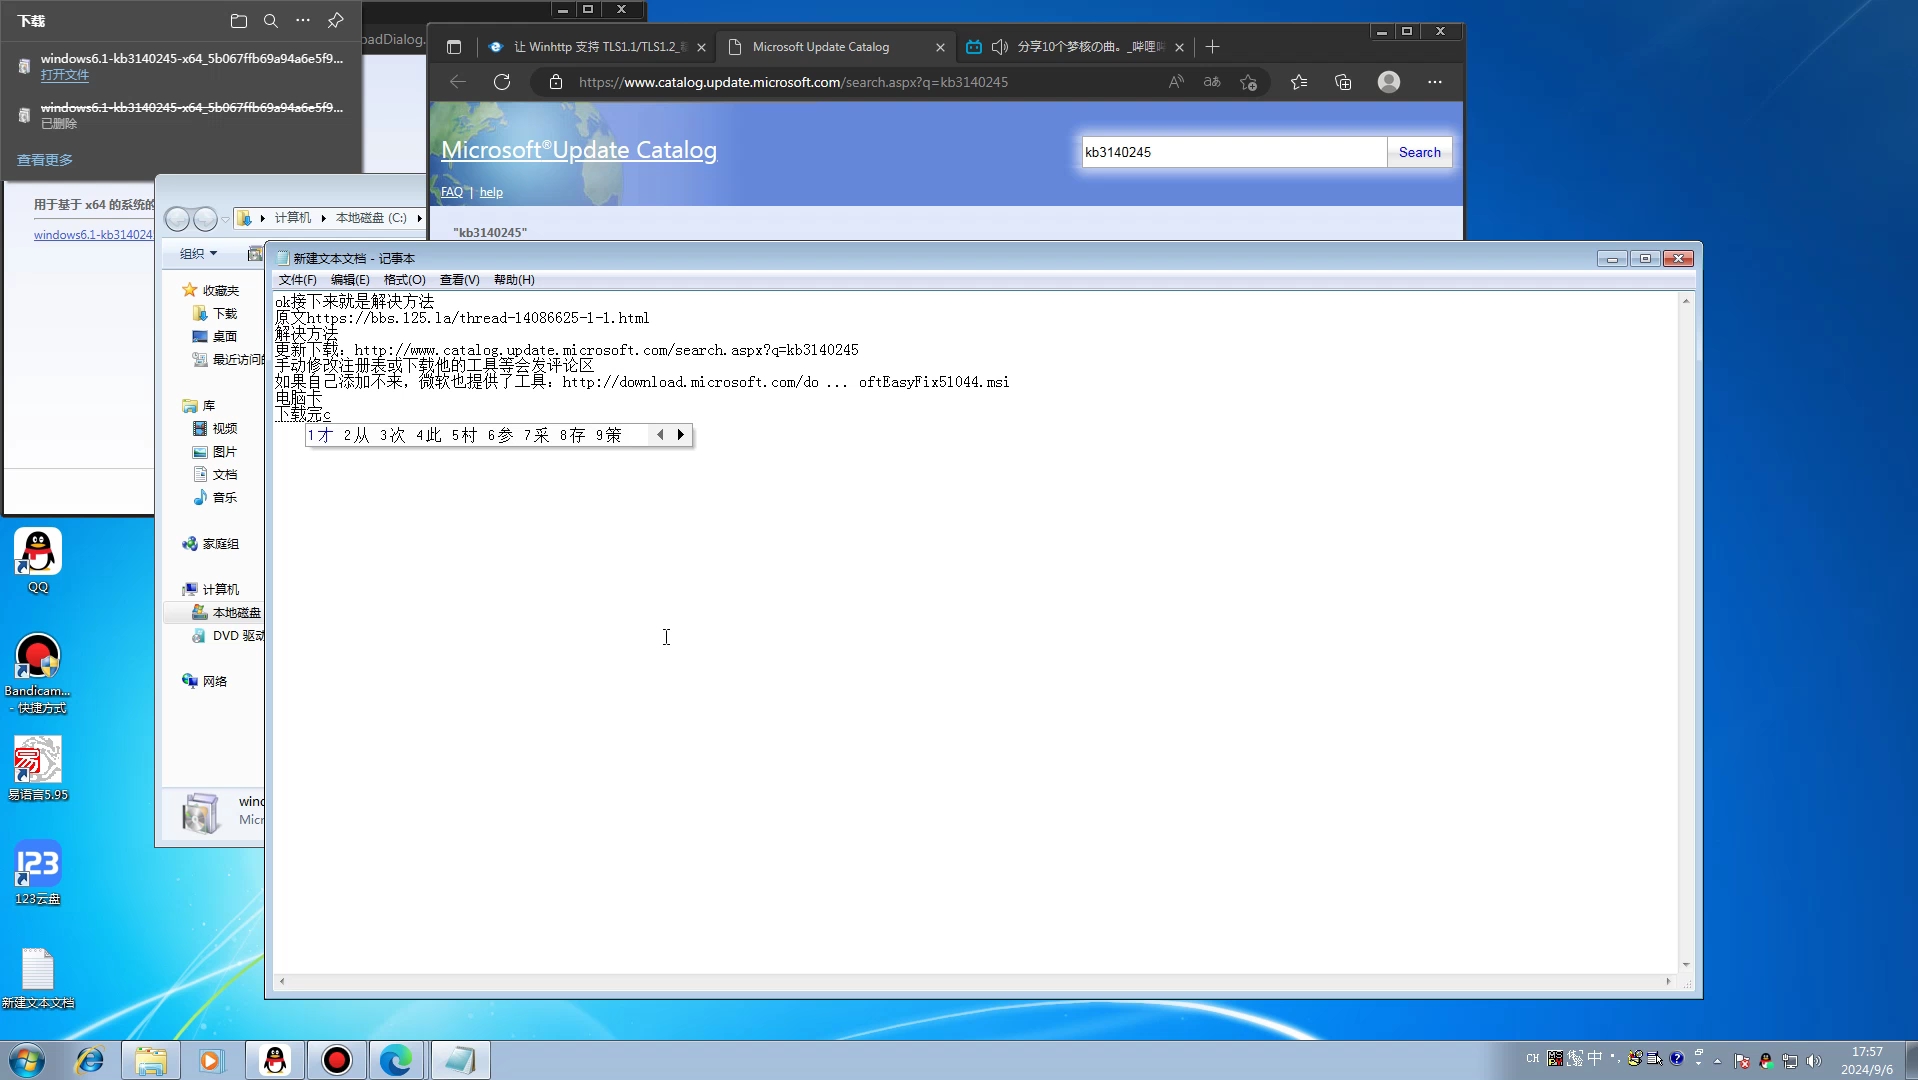
Task: Toggle read aloud icon in address bar
Action: (x=1176, y=82)
